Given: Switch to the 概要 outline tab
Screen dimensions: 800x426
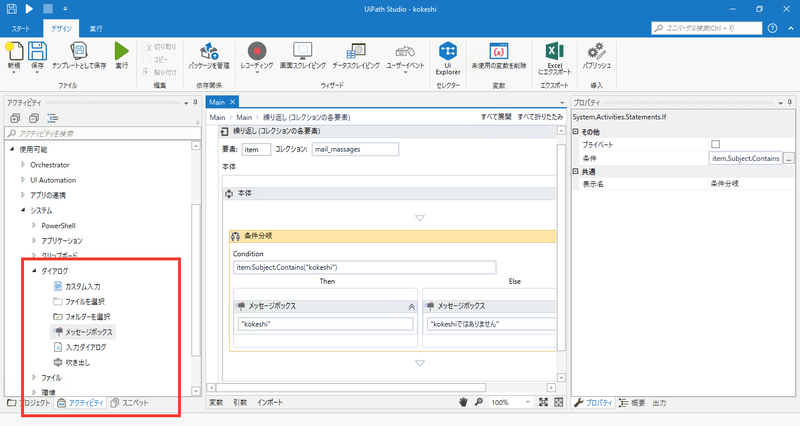Looking at the screenshot, I should (x=632, y=403).
